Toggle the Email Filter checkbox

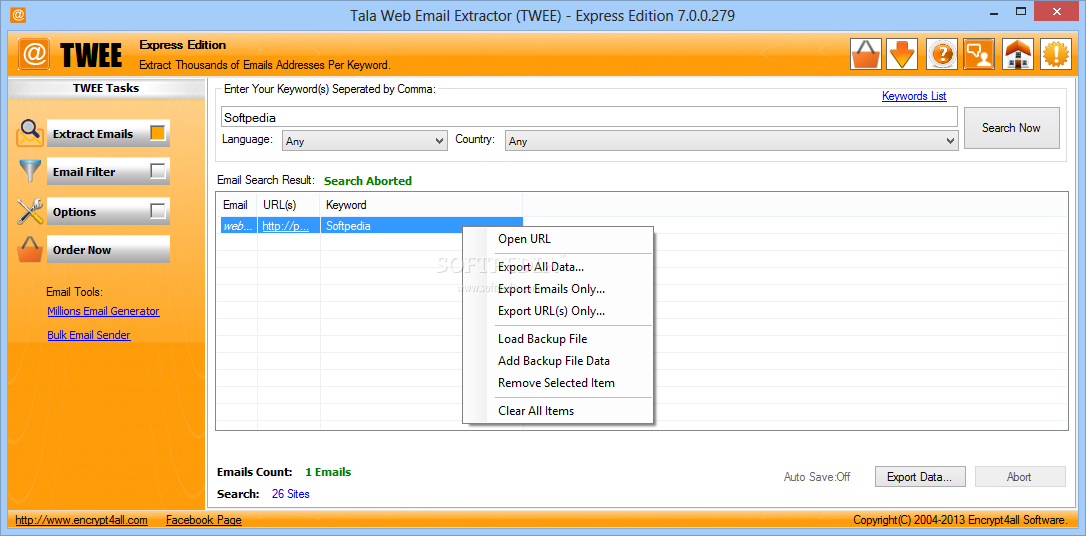(158, 171)
